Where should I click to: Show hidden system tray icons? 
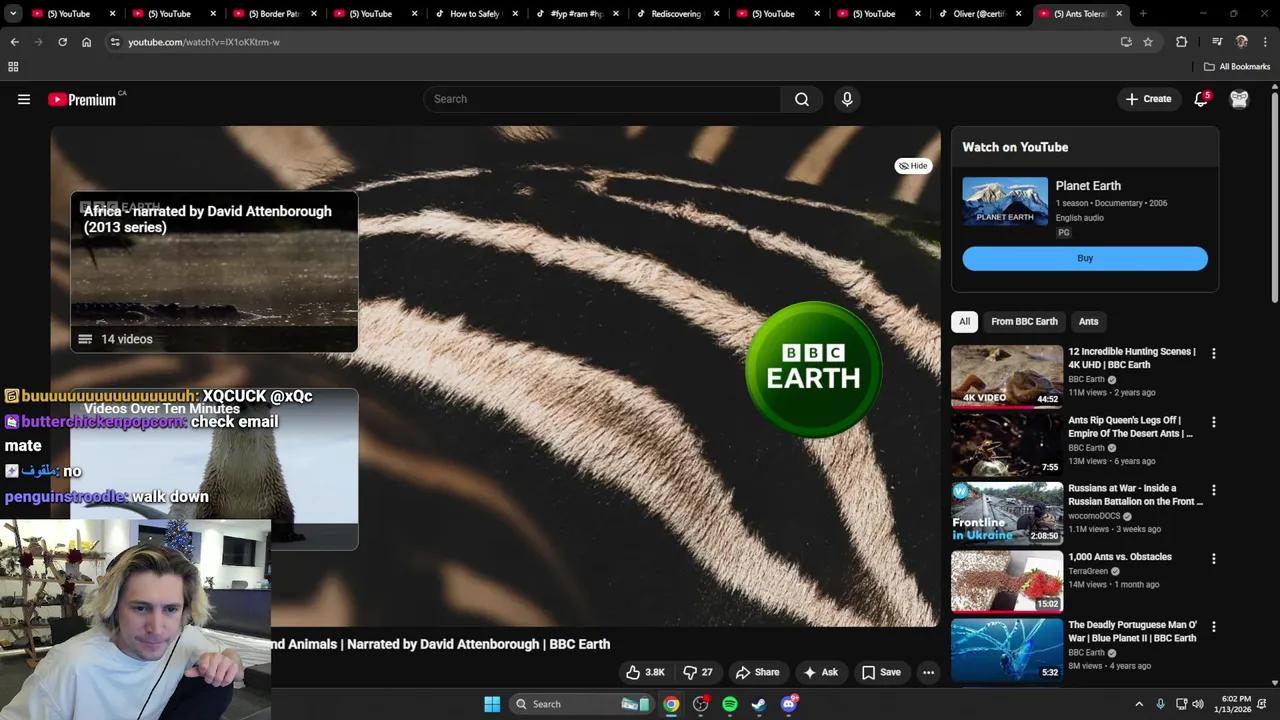tap(1138, 704)
